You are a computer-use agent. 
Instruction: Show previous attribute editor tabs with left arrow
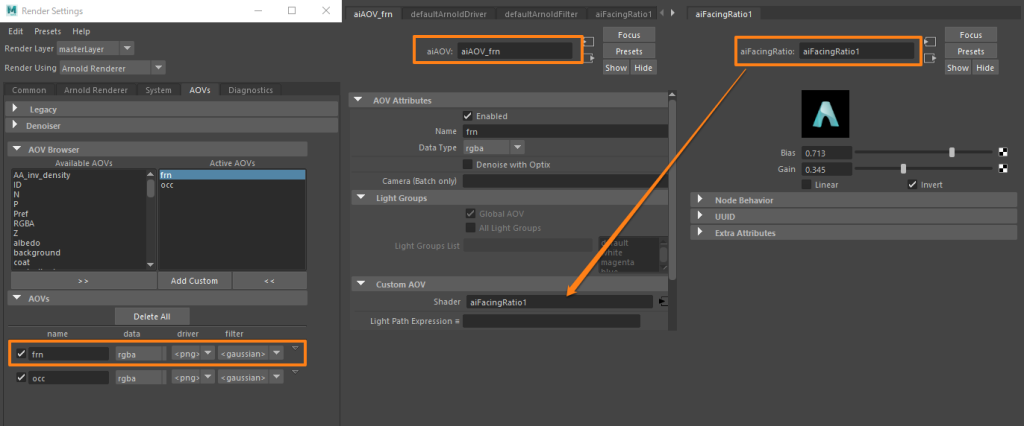click(x=662, y=13)
